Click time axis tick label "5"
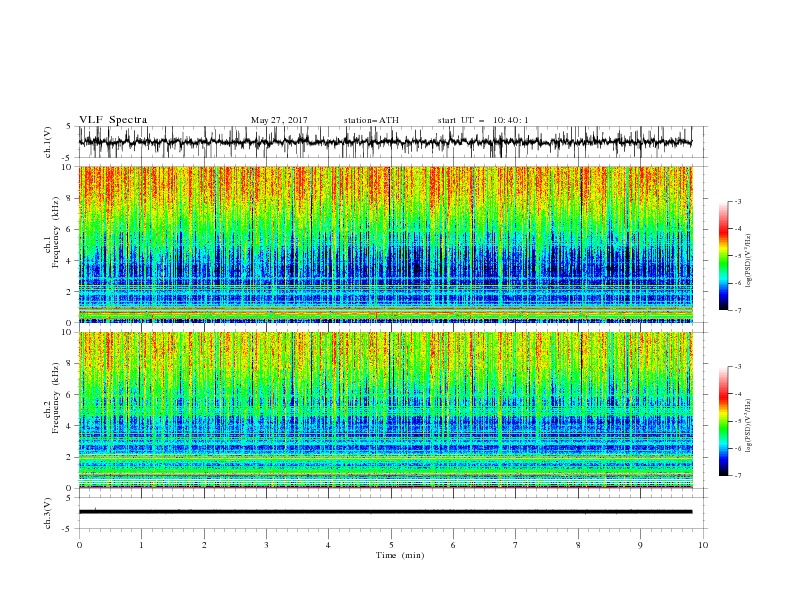 [x=391, y=545]
